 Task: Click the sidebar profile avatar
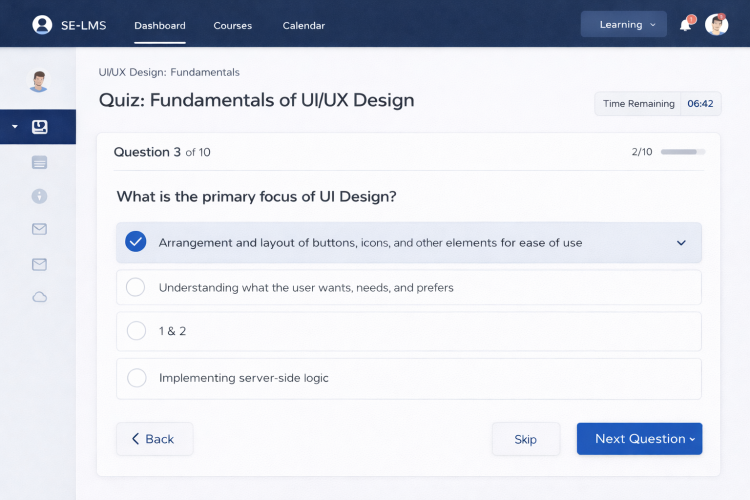(39, 80)
